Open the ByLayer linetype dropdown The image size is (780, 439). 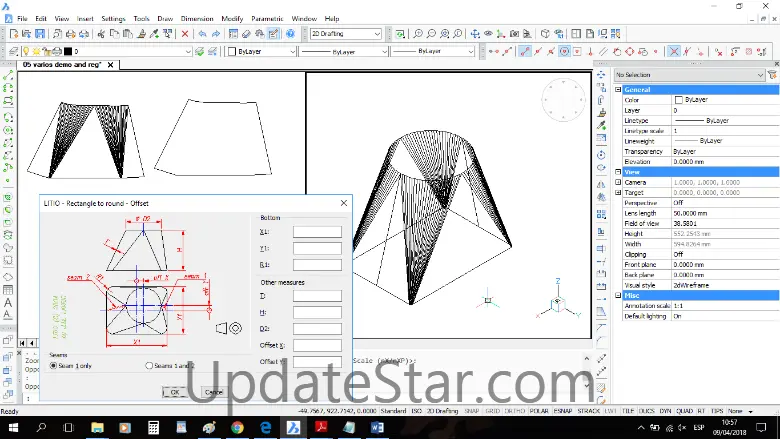385,51
